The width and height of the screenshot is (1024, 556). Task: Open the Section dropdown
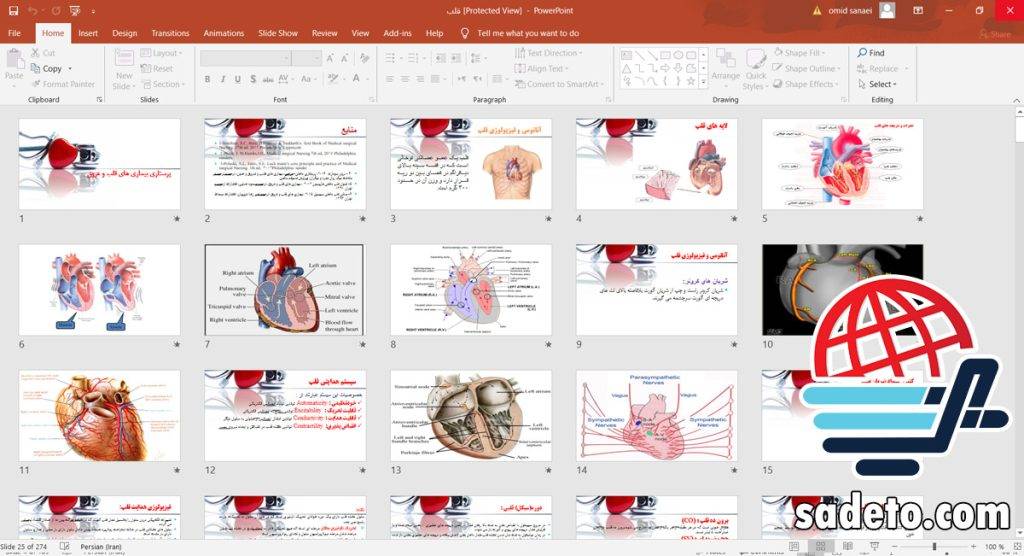point(163,84)
